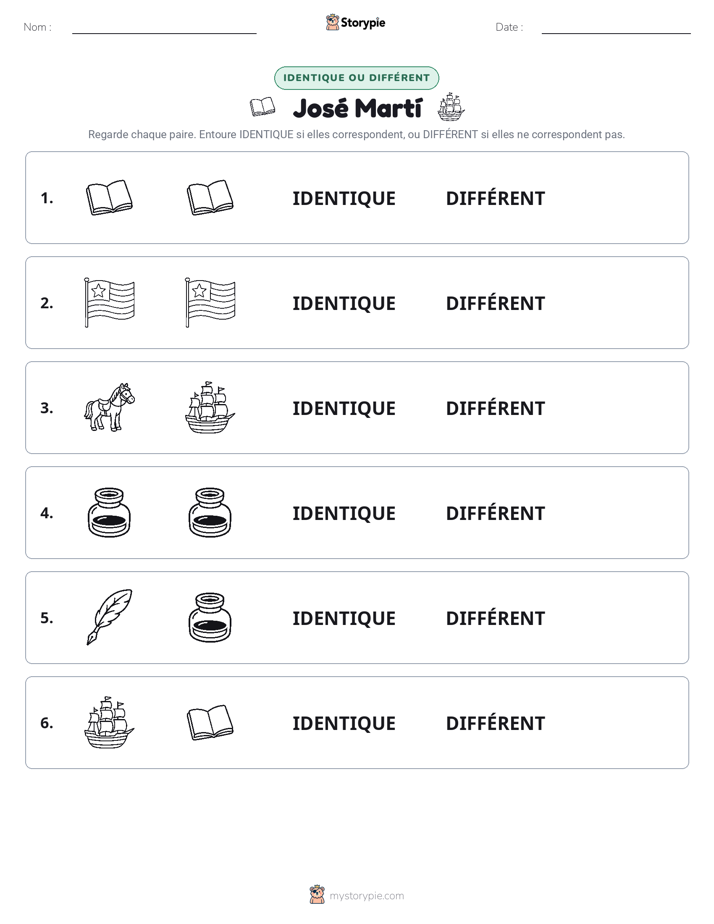The width and height of the screenshot is (714, 924).
Task: Click the ink bottle icon in row 5
Action: (x=210, y=617)
